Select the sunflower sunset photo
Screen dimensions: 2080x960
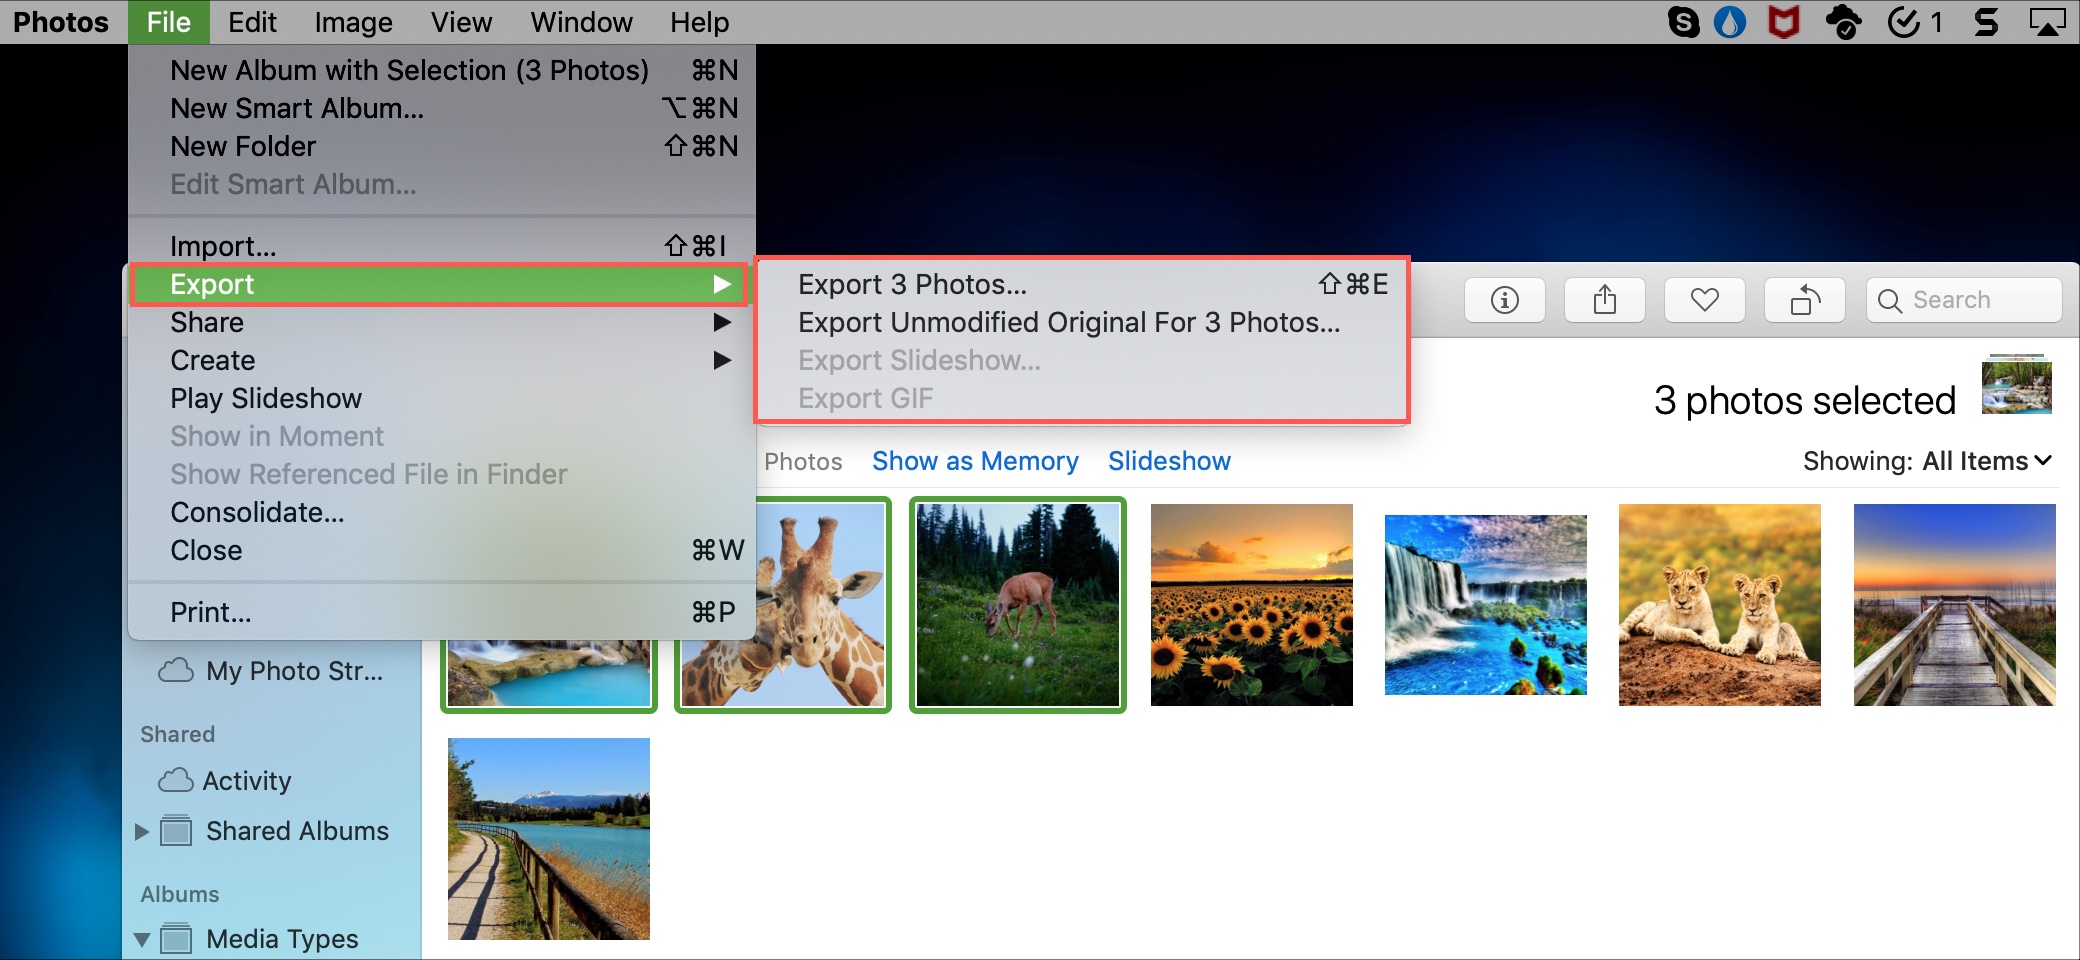(1252, 605)
